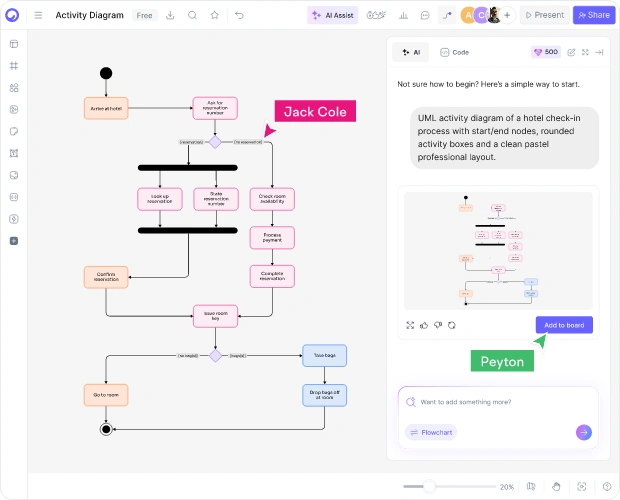Click Add to board button
620x500 pixels.
pos(564,325)
